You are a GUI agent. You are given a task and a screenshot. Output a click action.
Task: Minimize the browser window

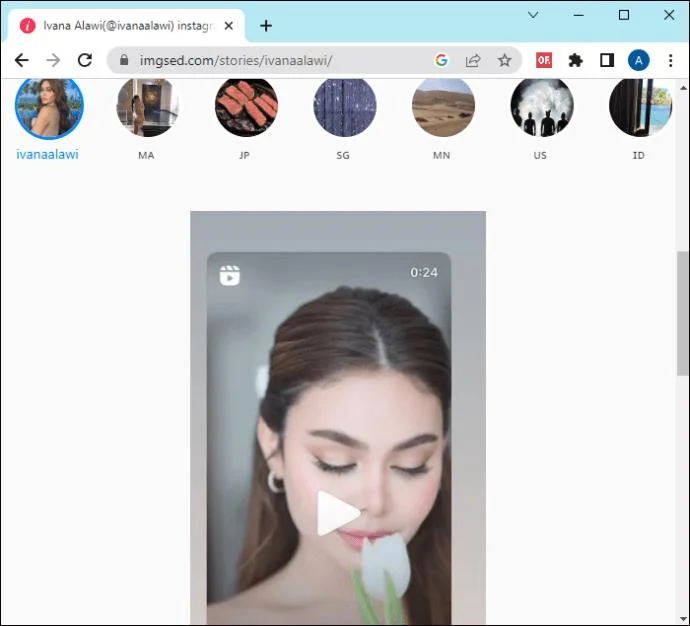[579, 15]
